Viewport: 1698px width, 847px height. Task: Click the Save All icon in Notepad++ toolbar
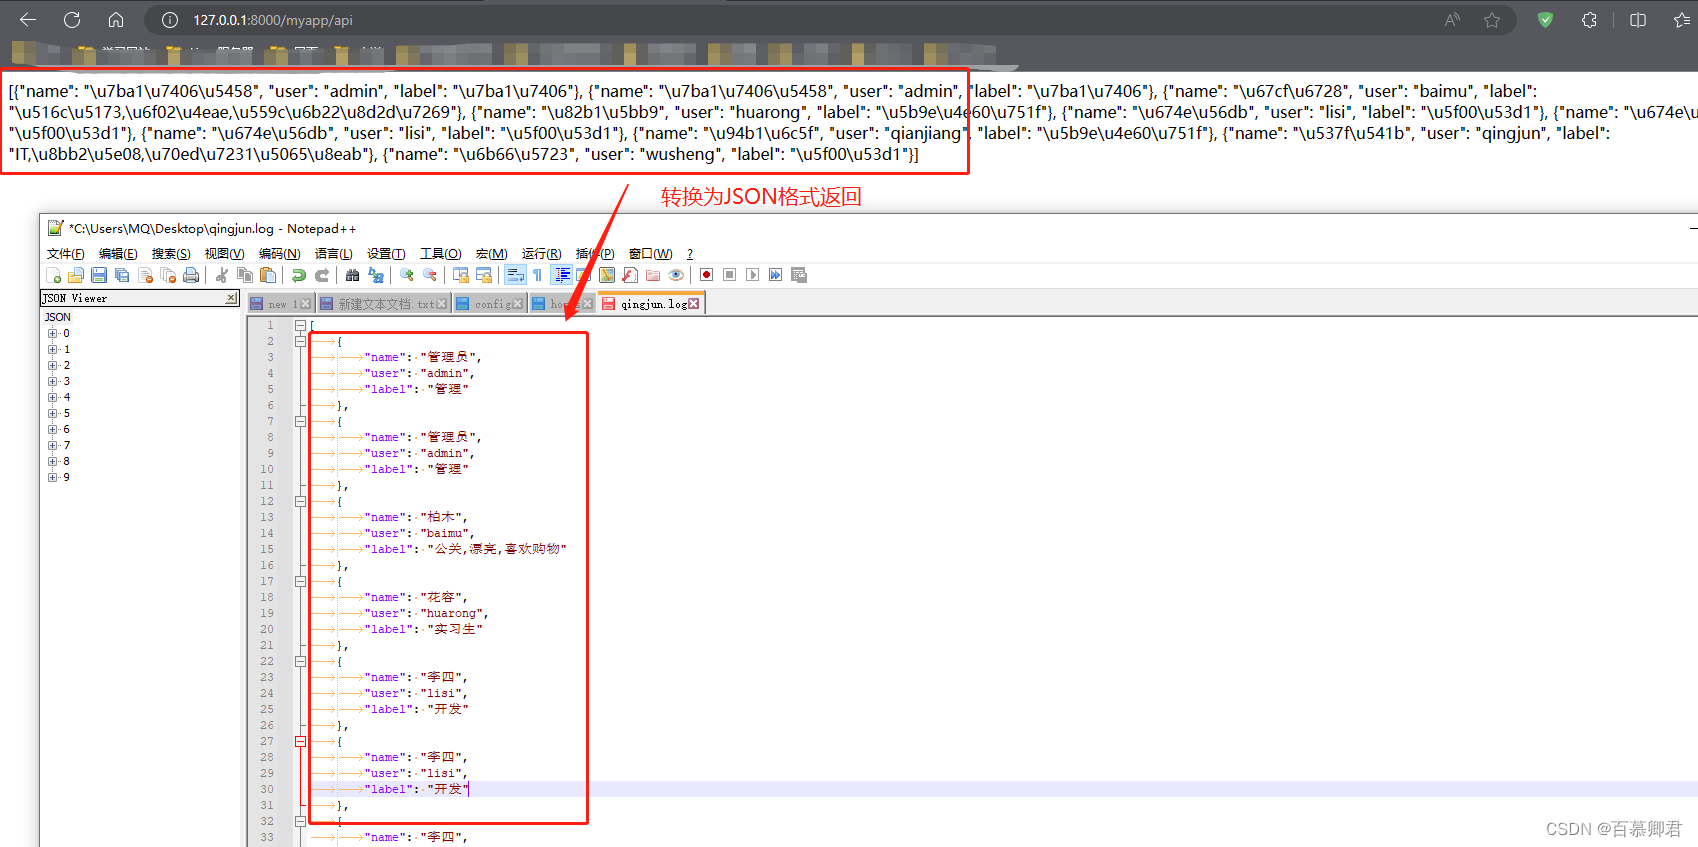point(122,275)
